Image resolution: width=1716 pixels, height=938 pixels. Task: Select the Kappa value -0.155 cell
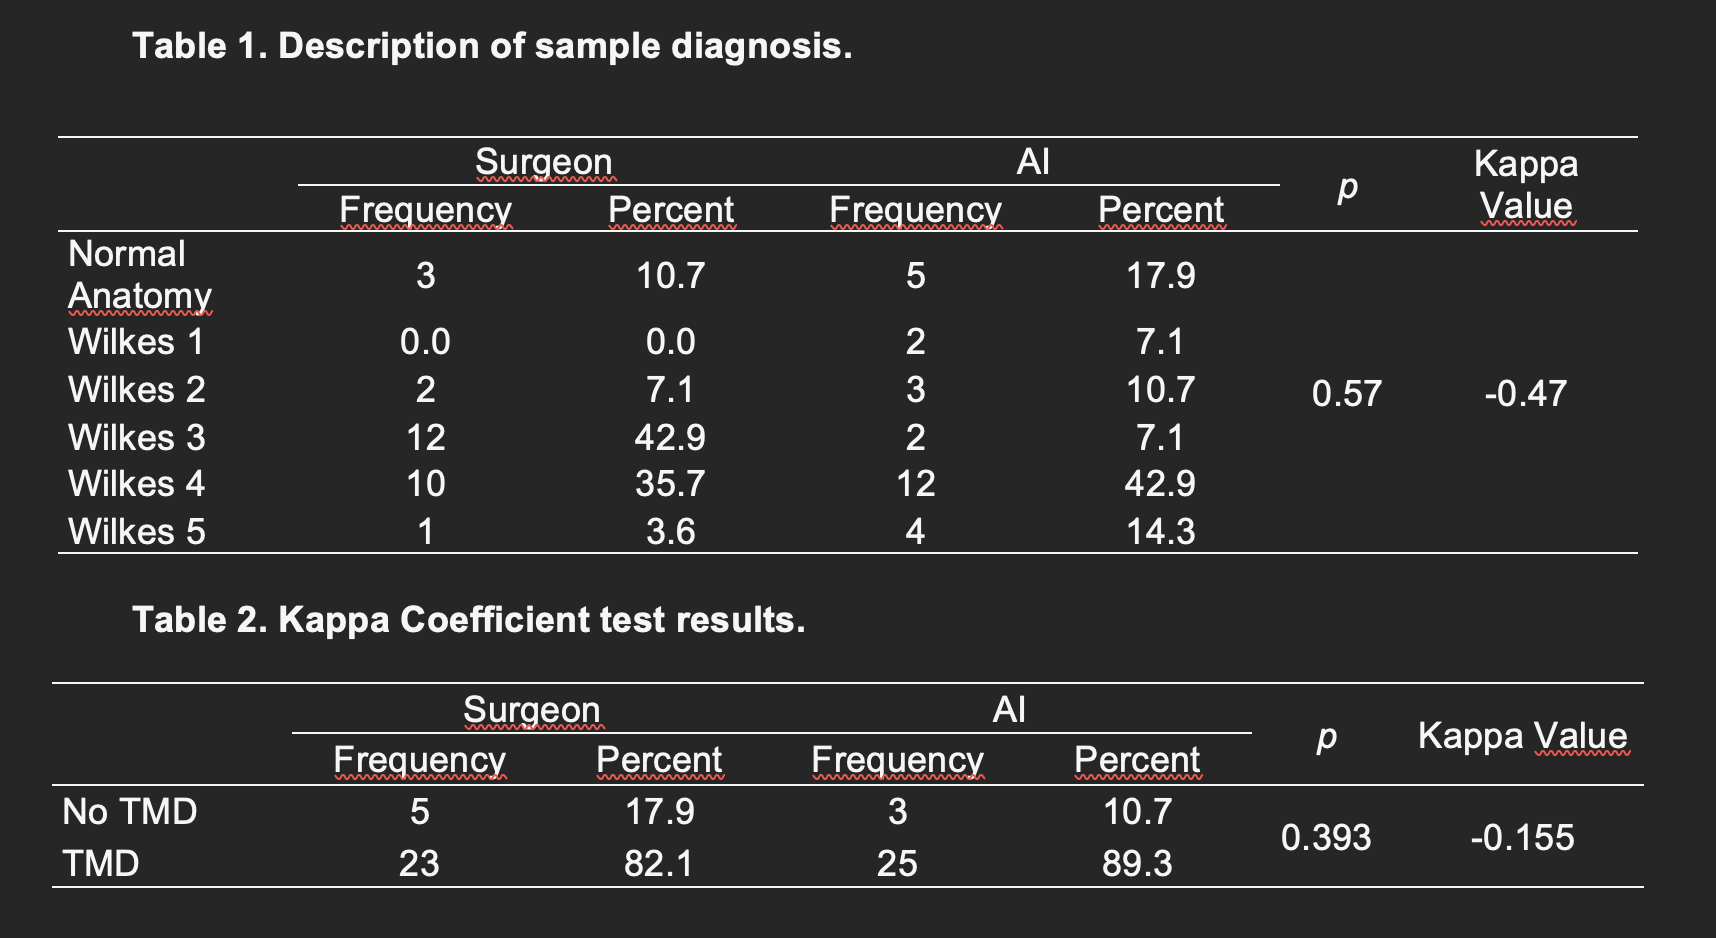1522,837
